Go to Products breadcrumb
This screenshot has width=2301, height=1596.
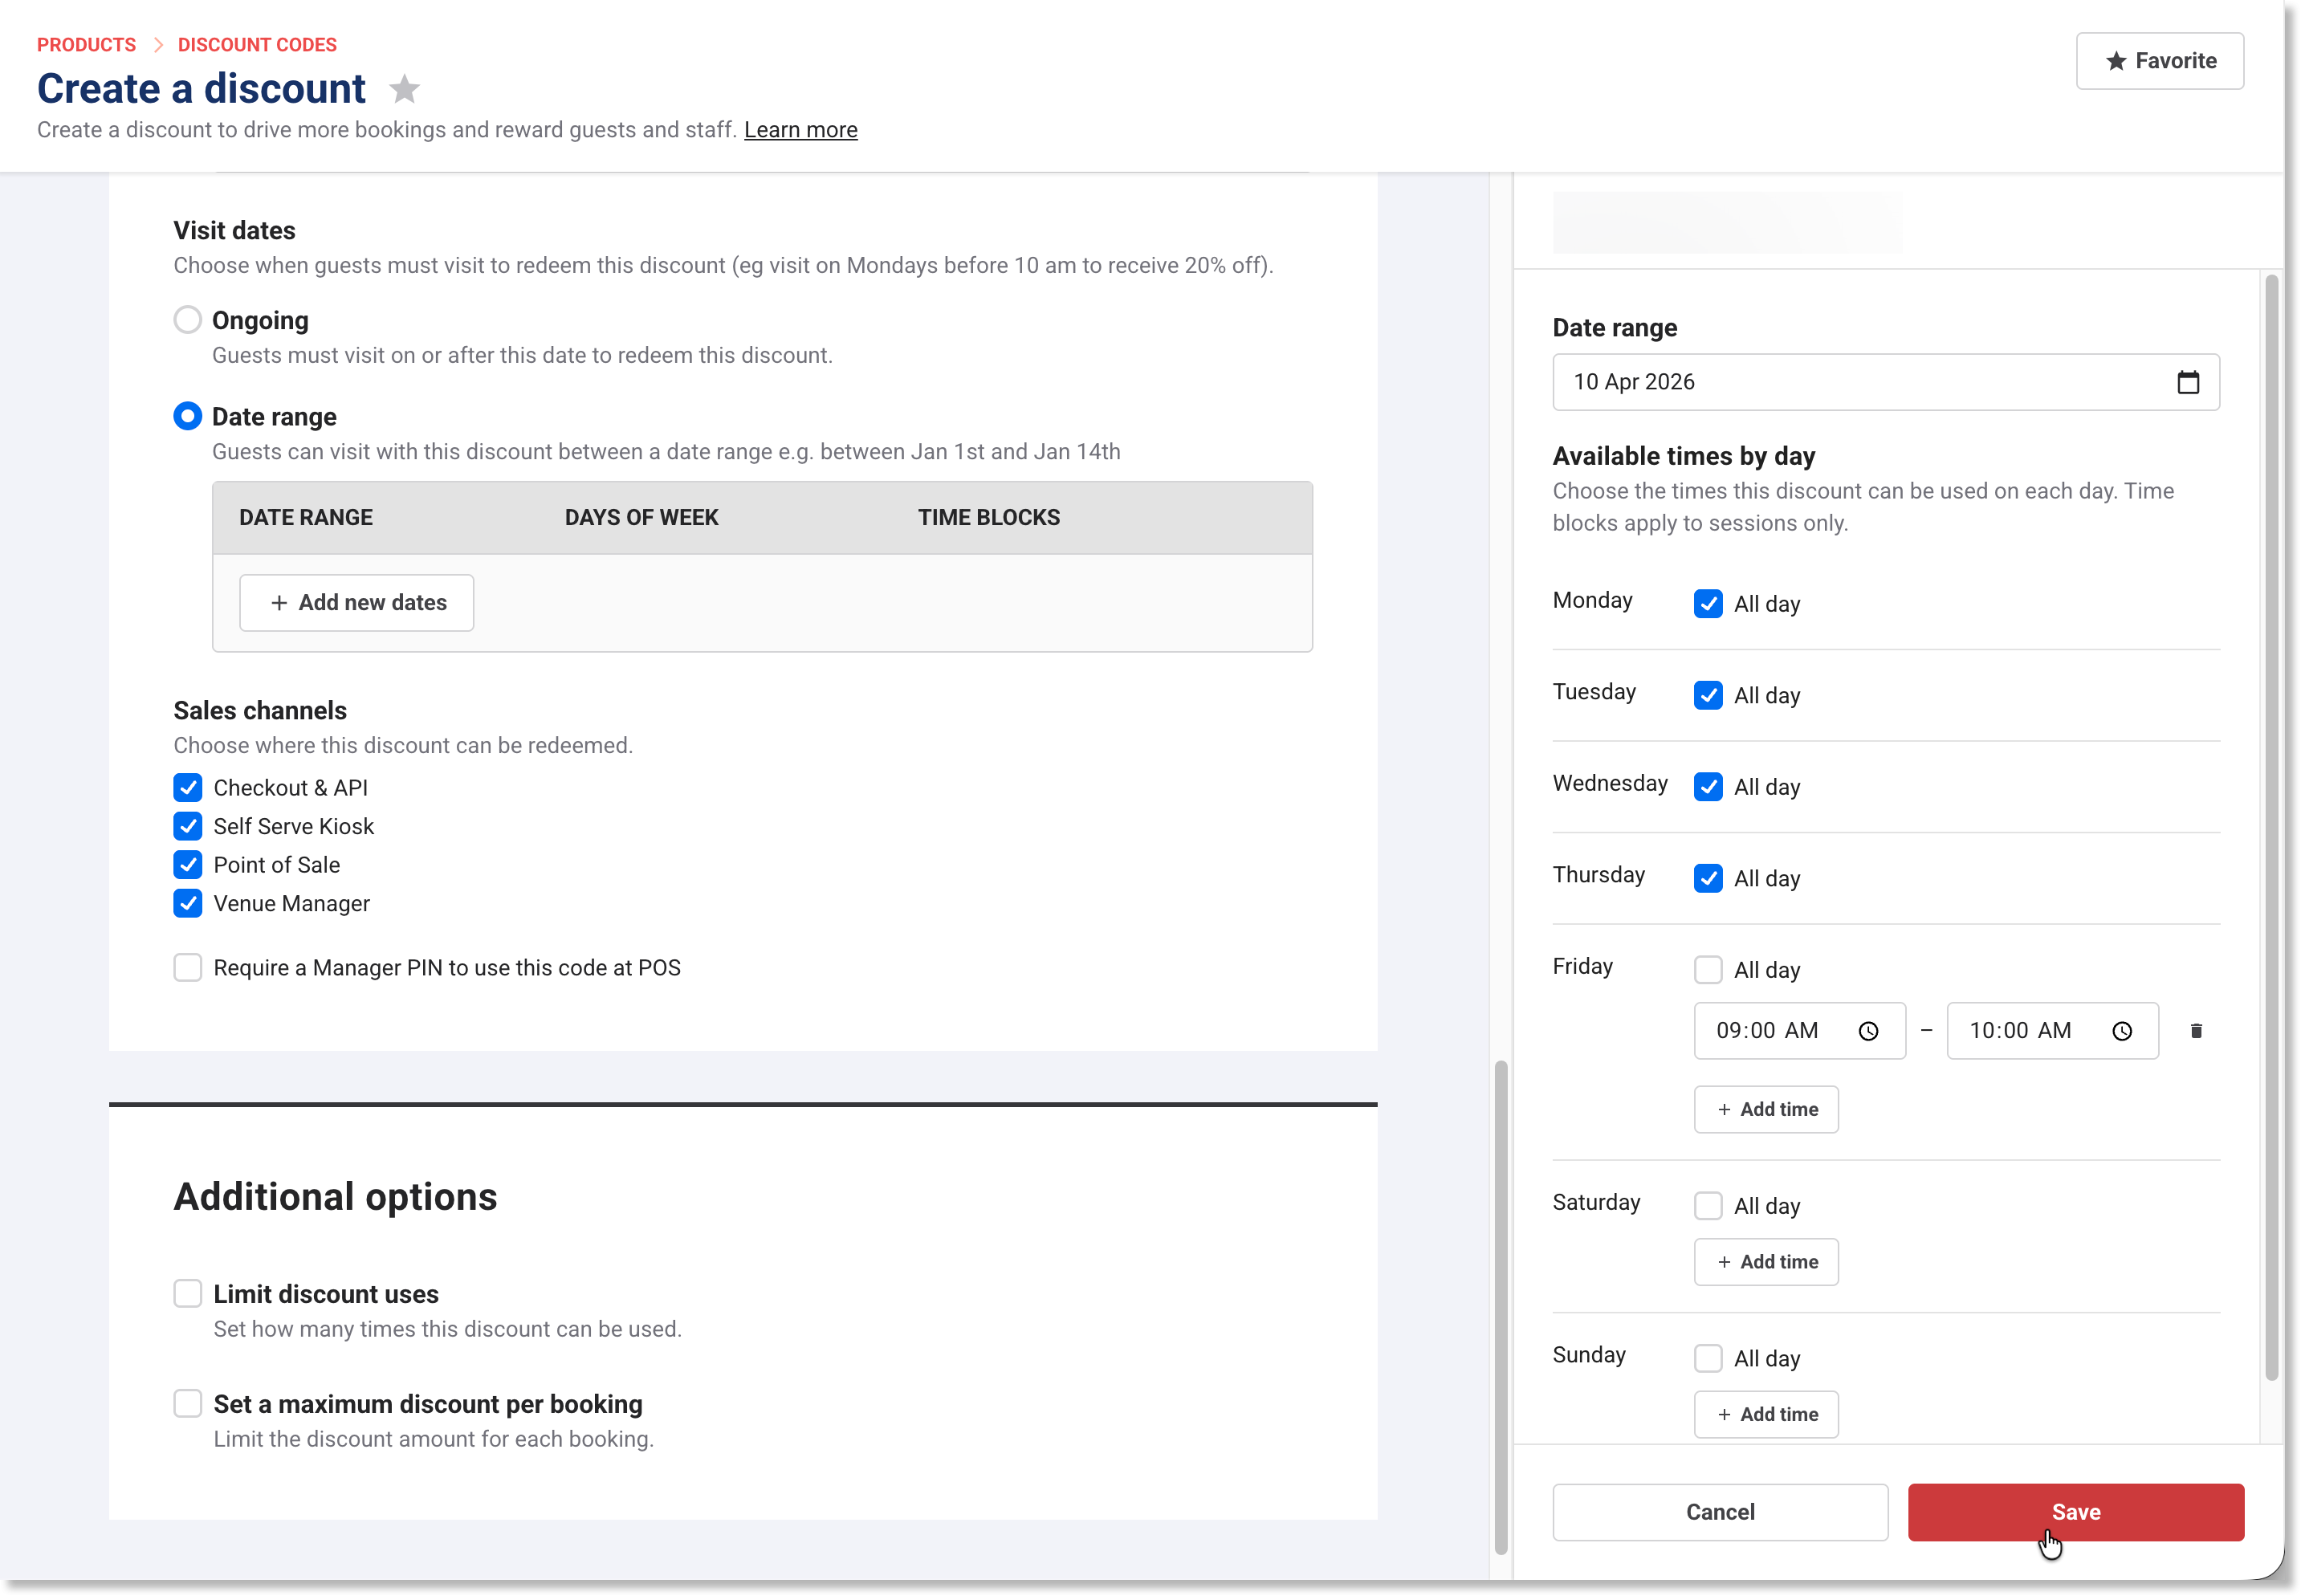[x=86, y=45]
